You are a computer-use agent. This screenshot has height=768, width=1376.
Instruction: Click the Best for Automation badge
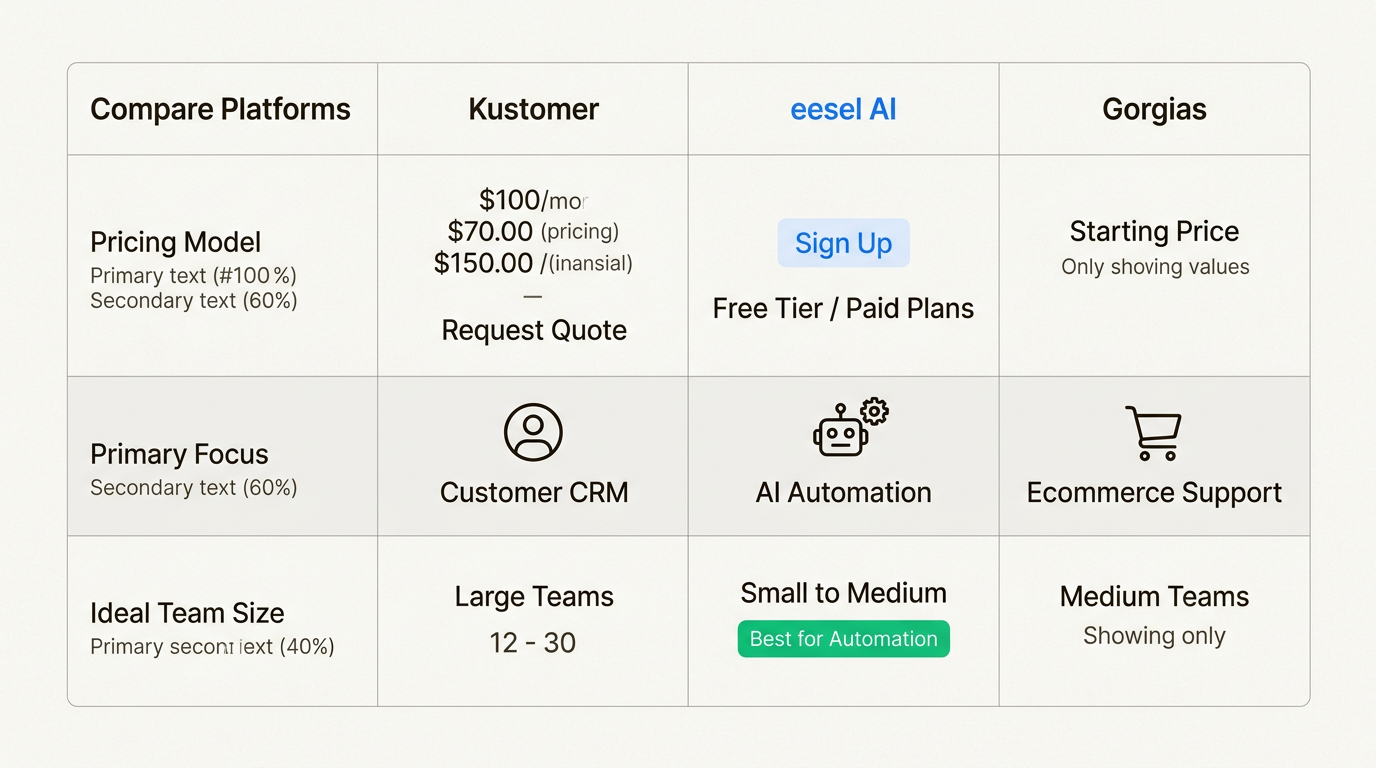point(843,639)
